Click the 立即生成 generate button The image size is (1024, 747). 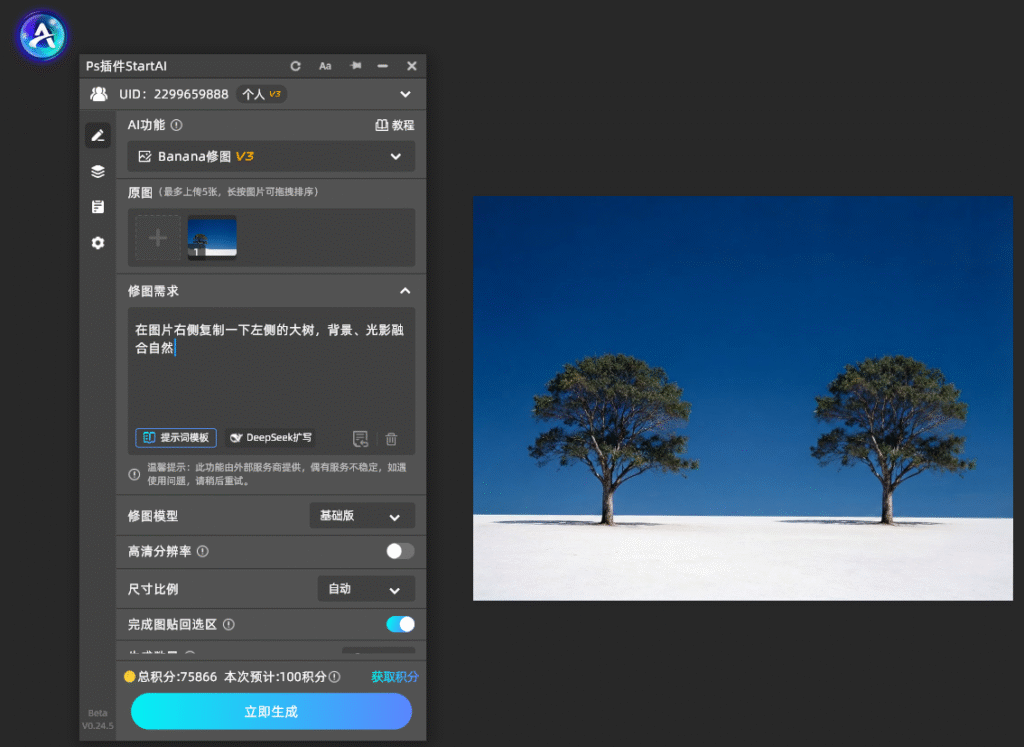271,711
